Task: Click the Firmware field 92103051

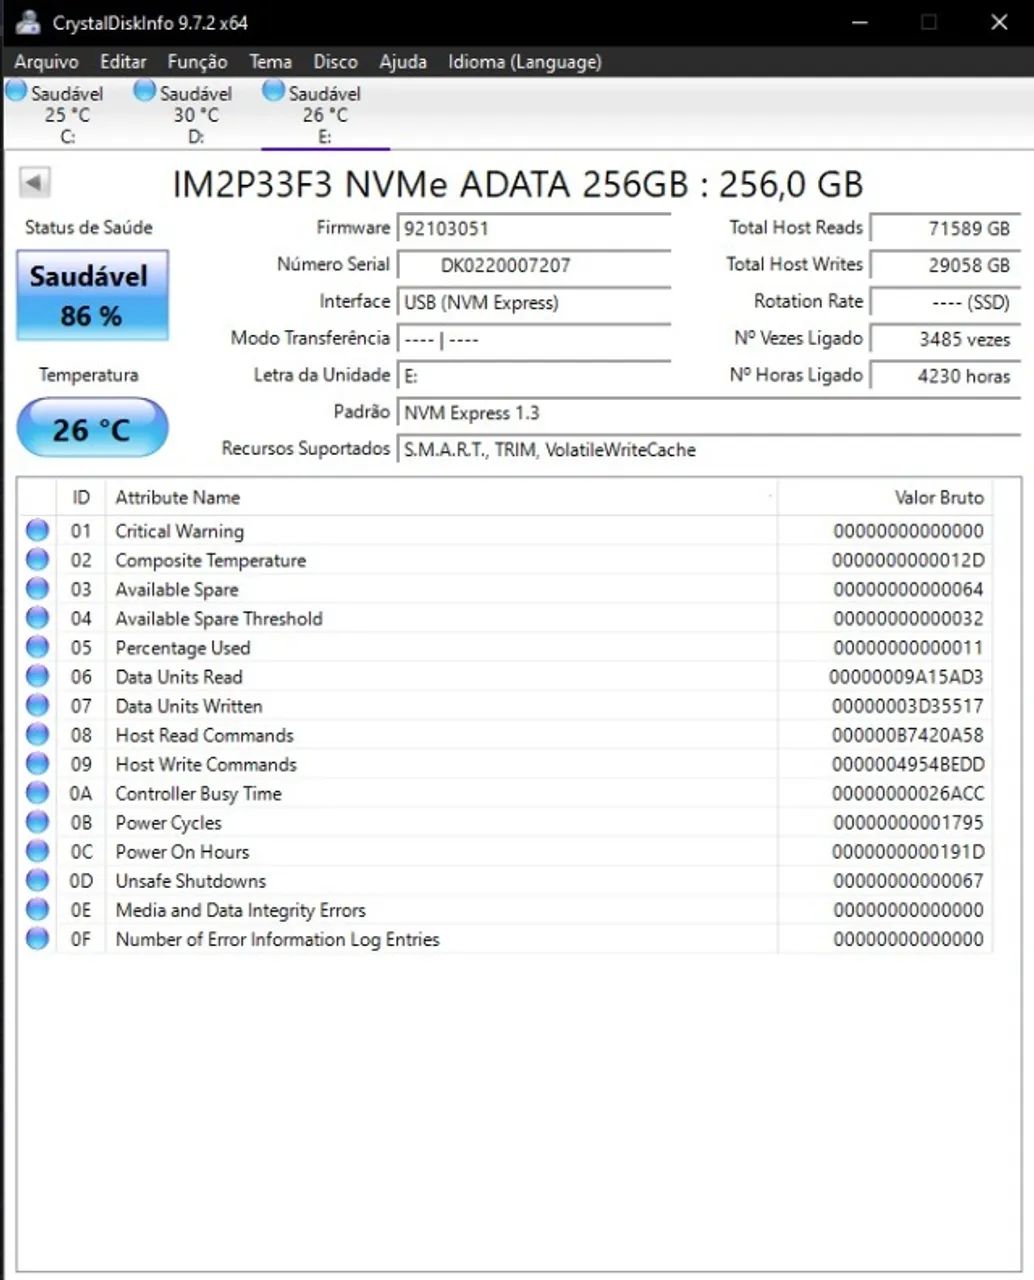Action: coord(534,228)
